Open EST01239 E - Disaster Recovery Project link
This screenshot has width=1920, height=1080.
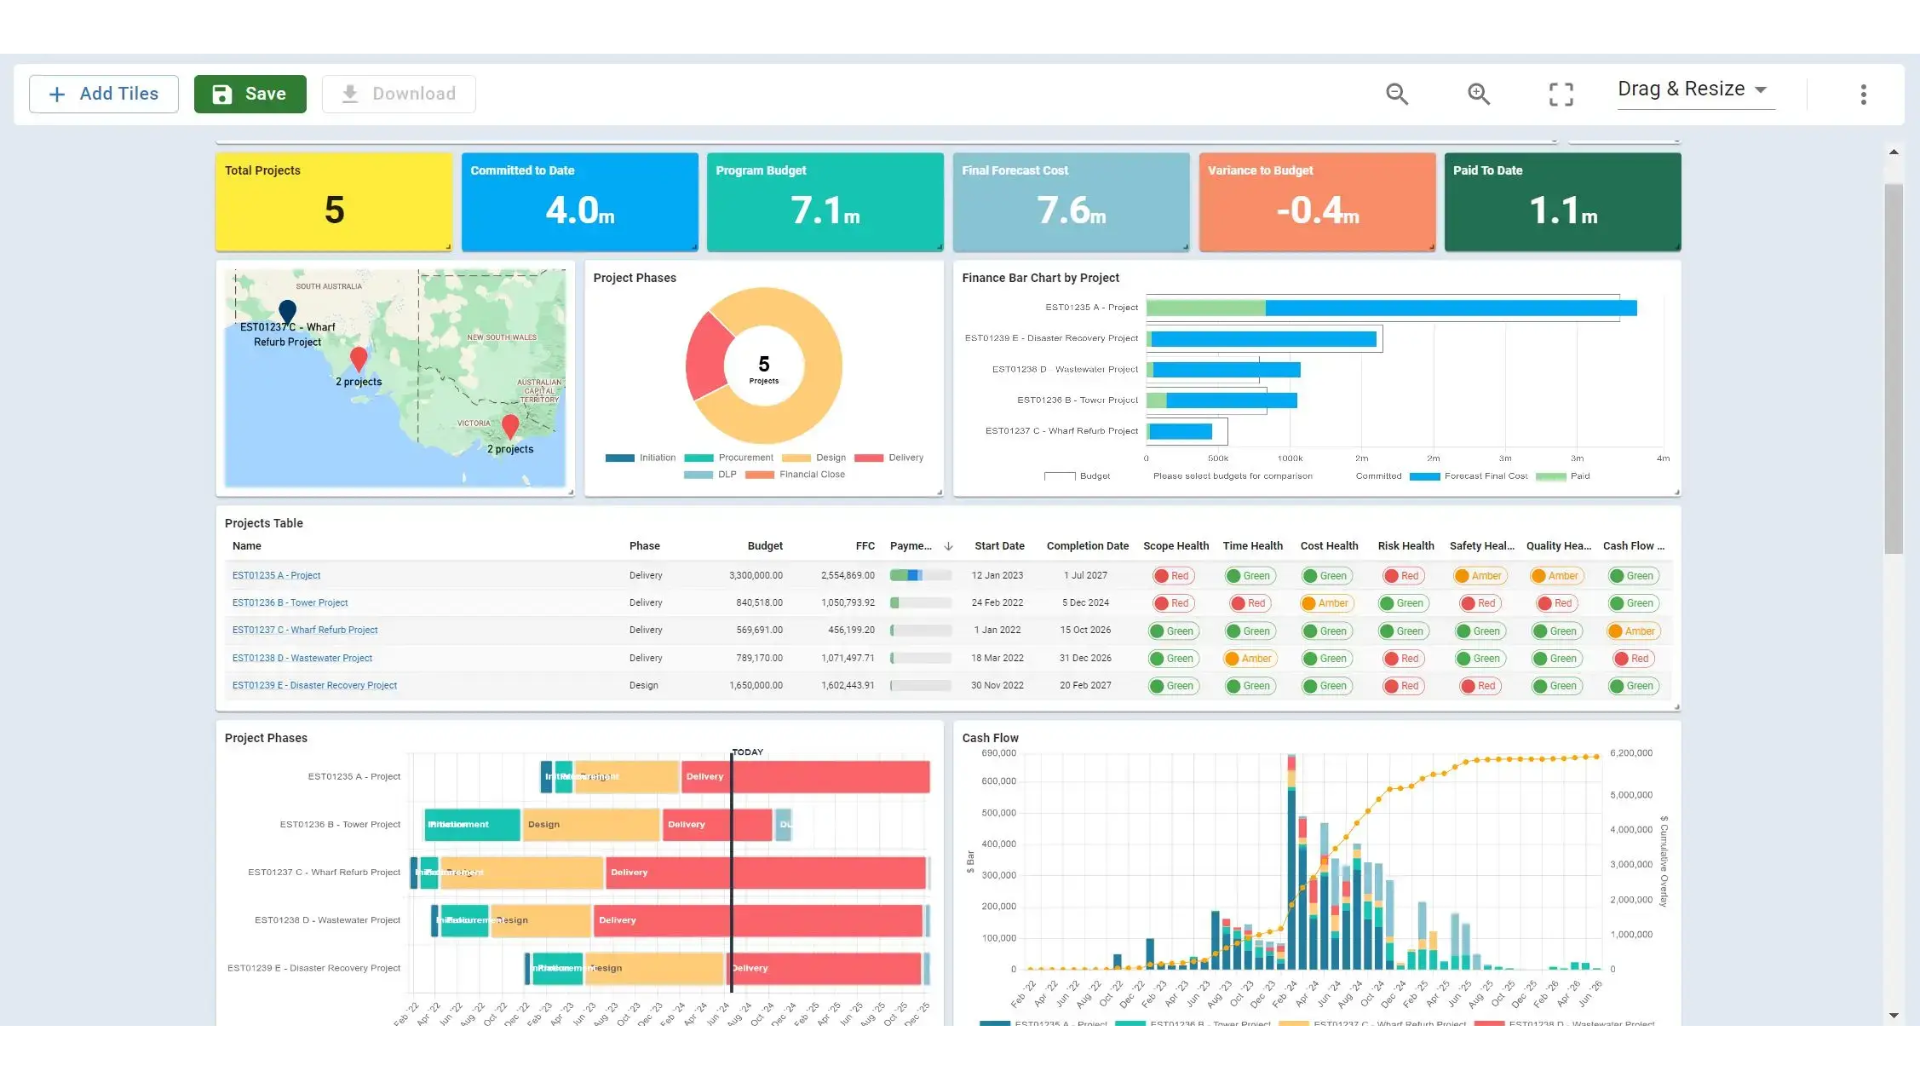click(x=314, y=686)
